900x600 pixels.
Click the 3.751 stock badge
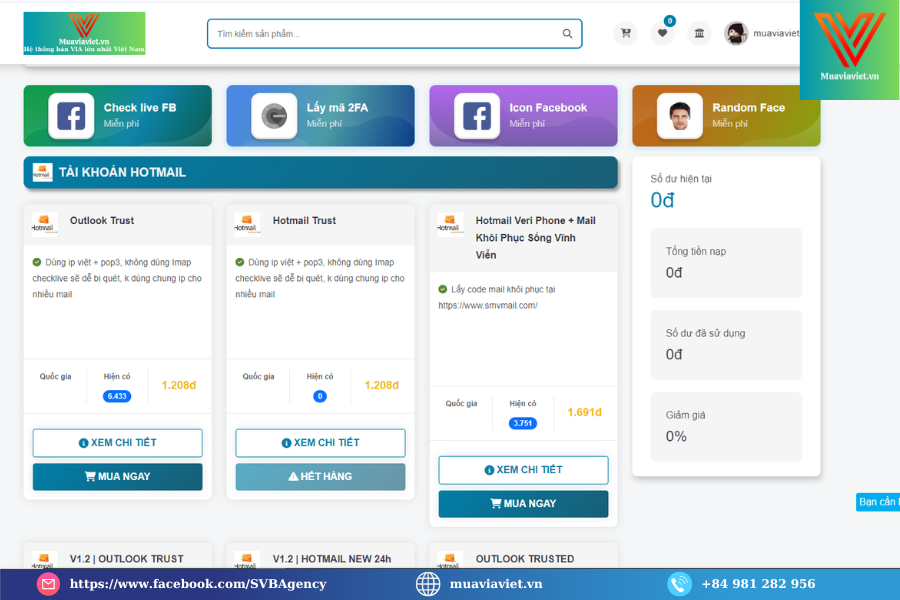click(523, 423)
